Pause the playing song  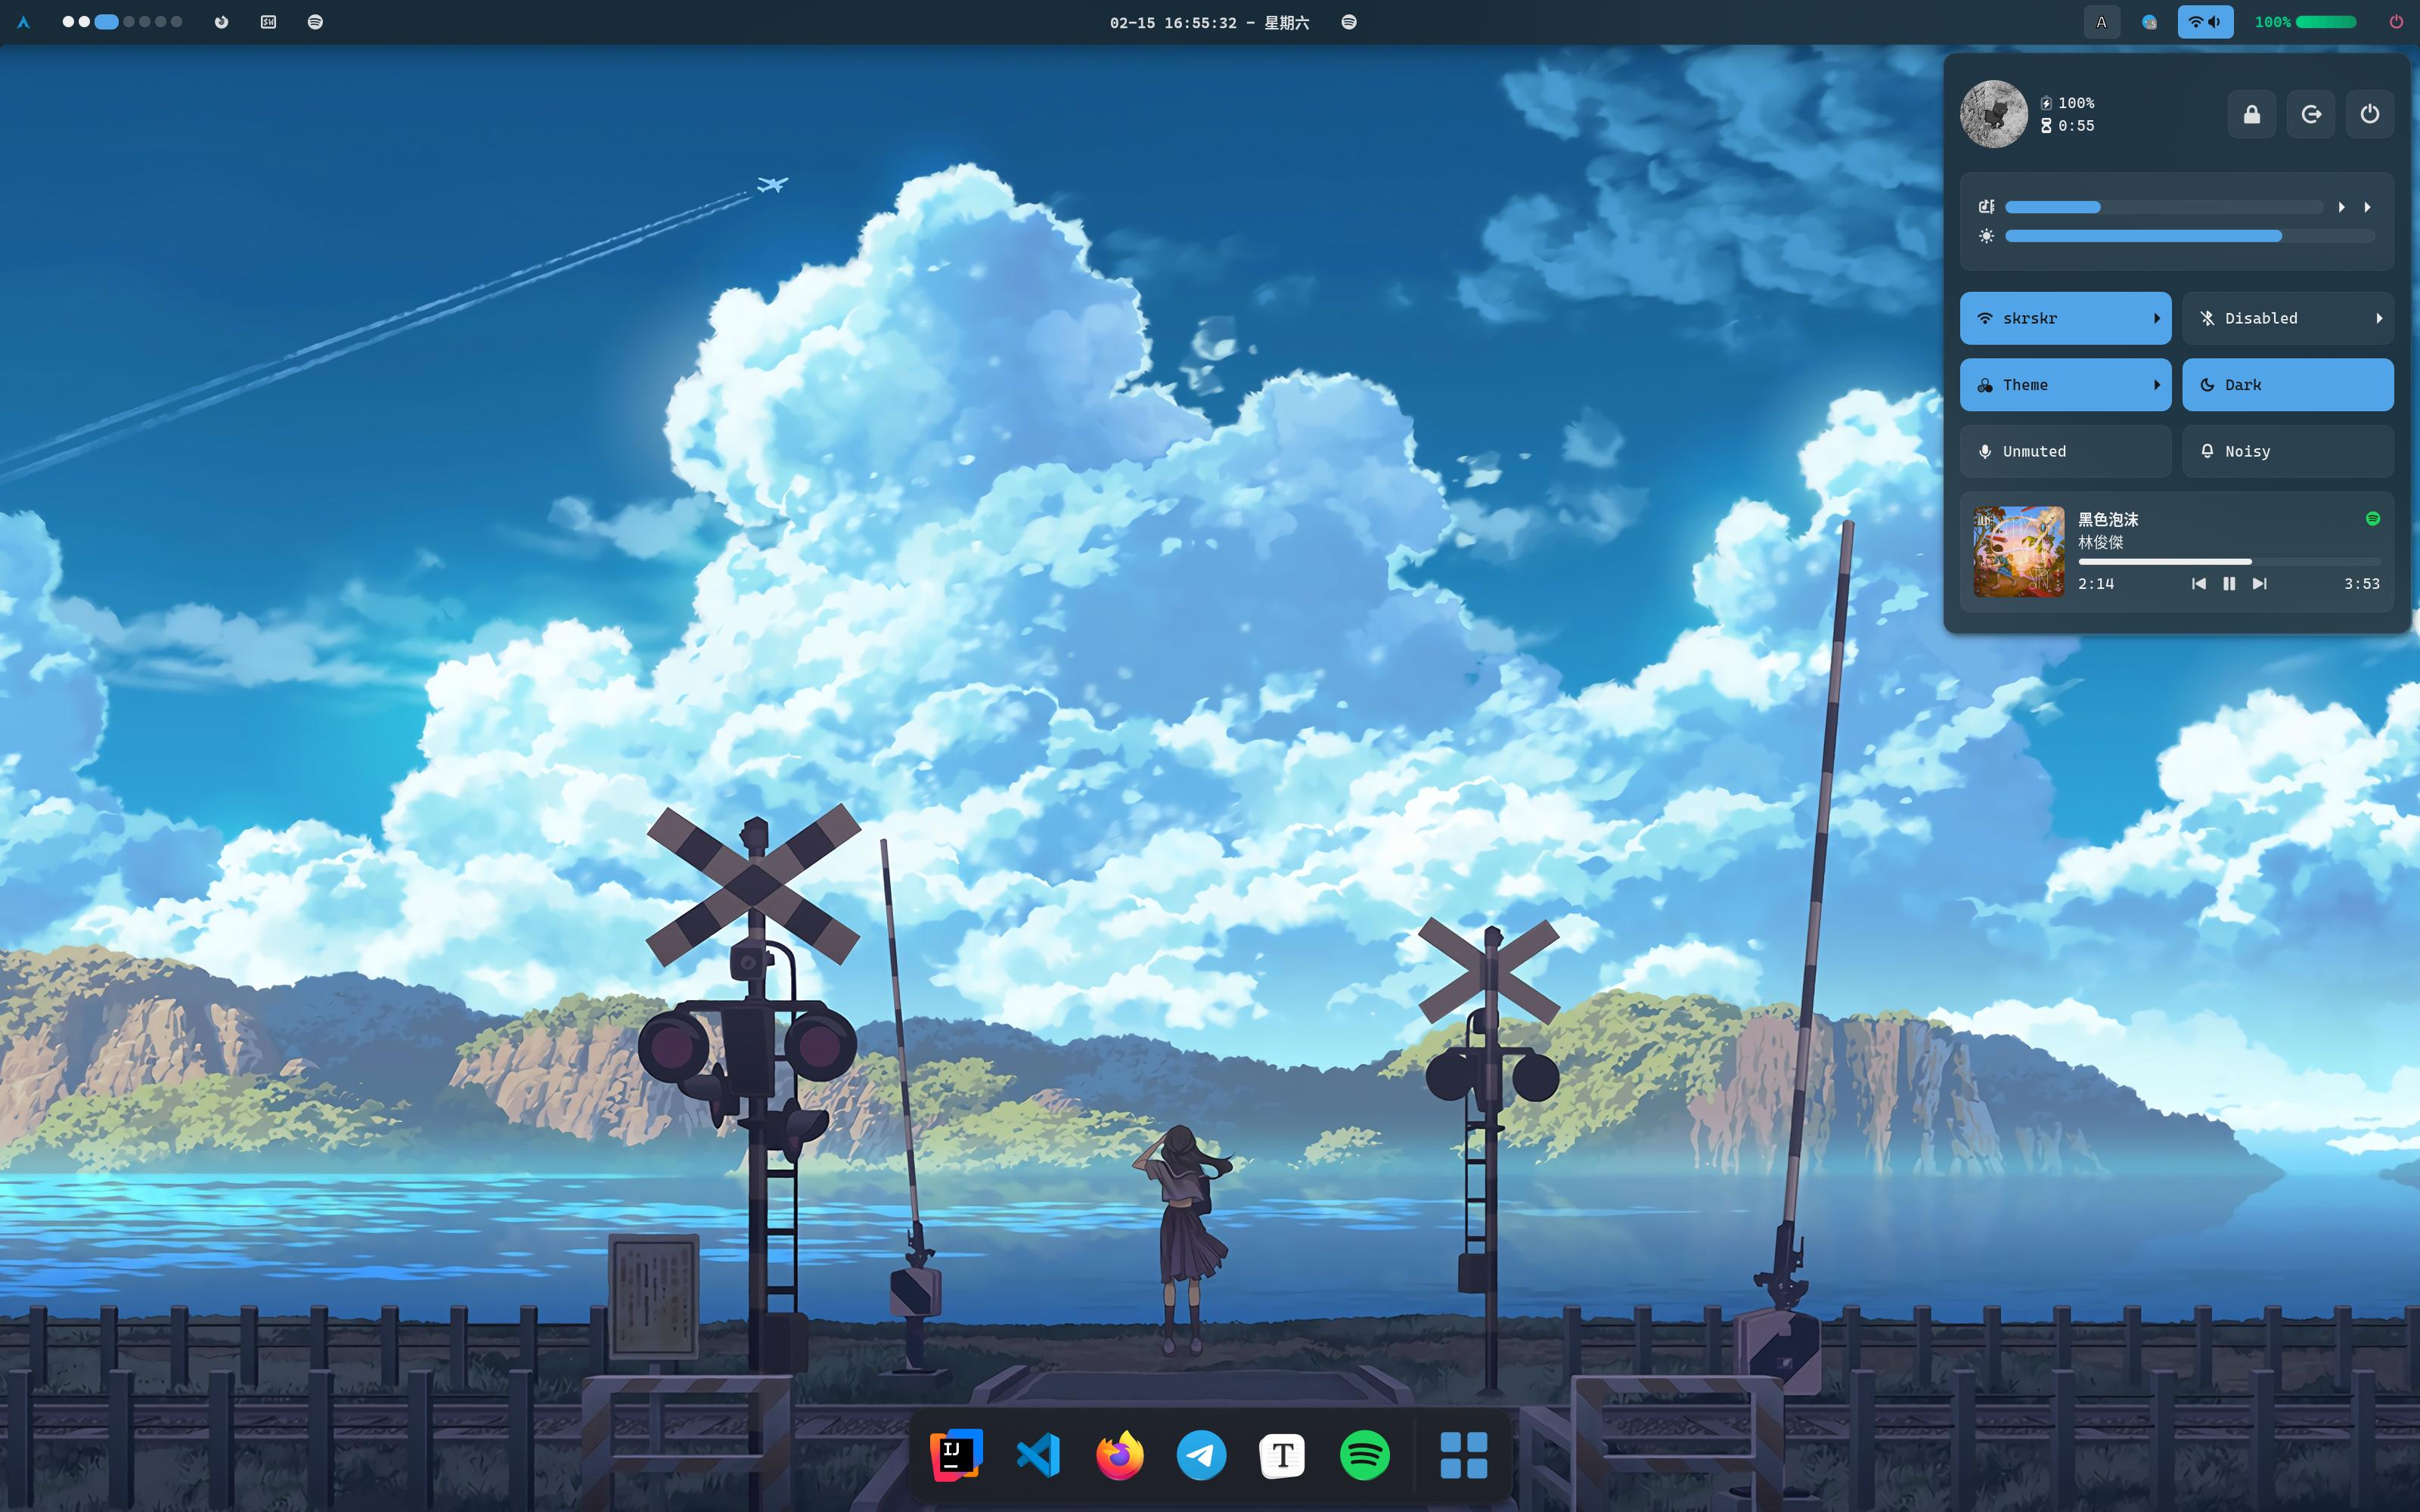(2229, 584)
